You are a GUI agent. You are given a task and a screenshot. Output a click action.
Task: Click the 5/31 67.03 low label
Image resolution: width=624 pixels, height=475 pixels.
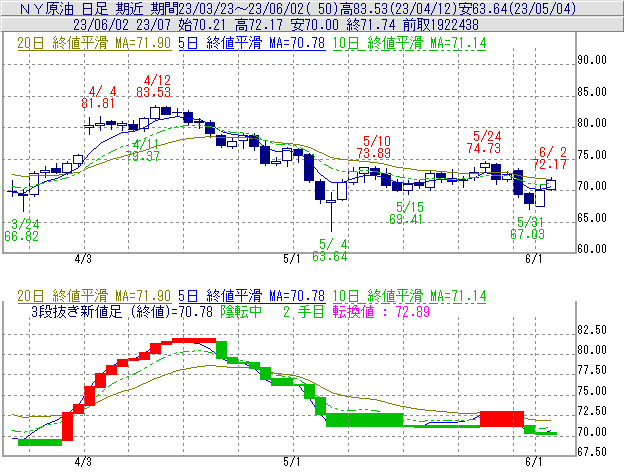[x=528, y=228]
